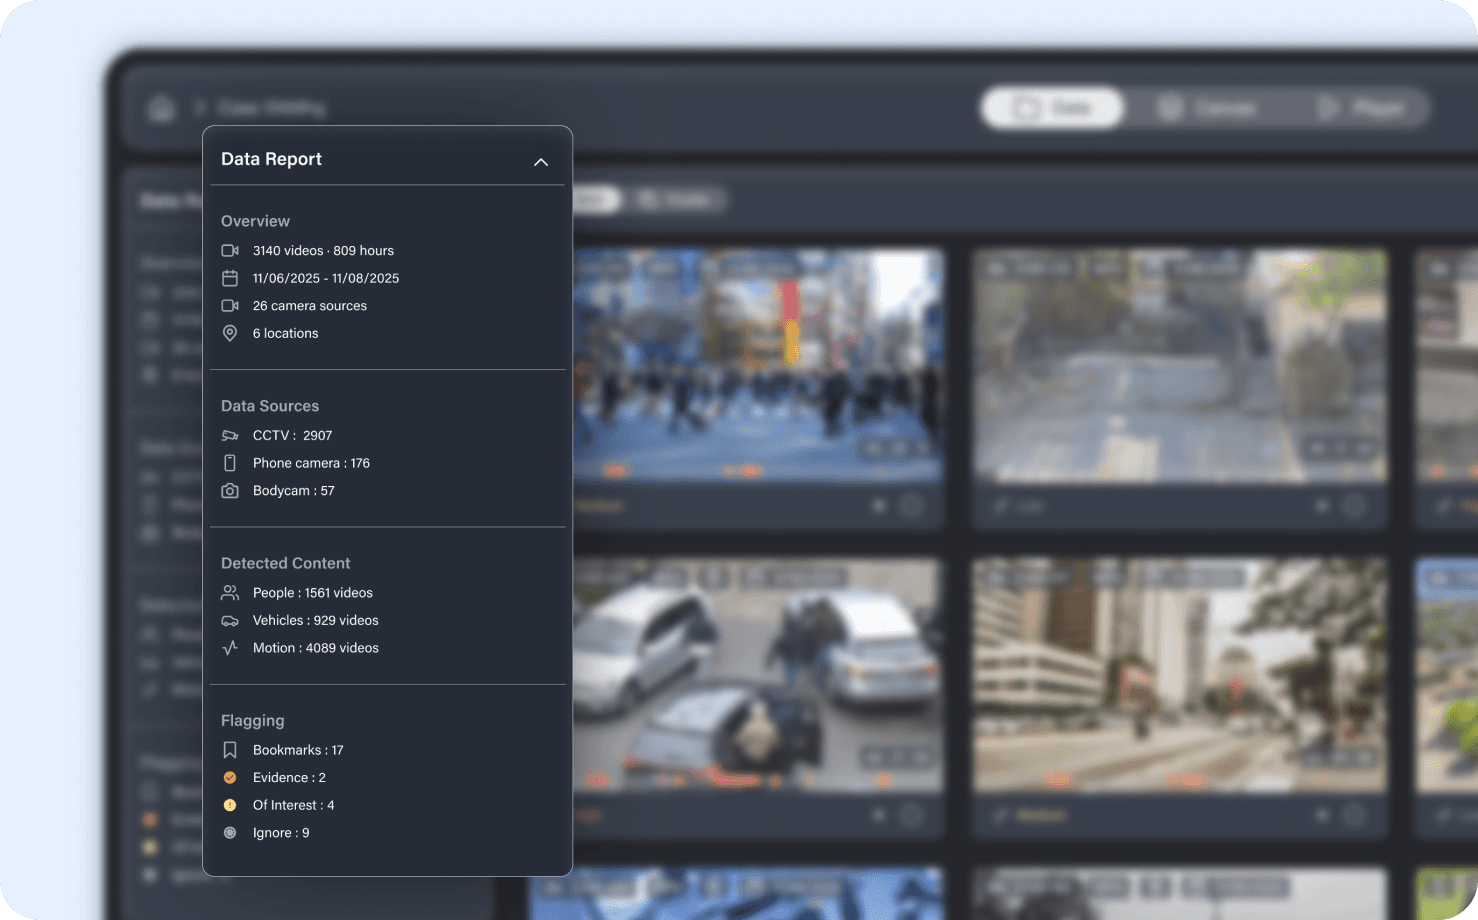Open the city buildings street video thumbnail

pyautogui.click(x=1180, y=675)
